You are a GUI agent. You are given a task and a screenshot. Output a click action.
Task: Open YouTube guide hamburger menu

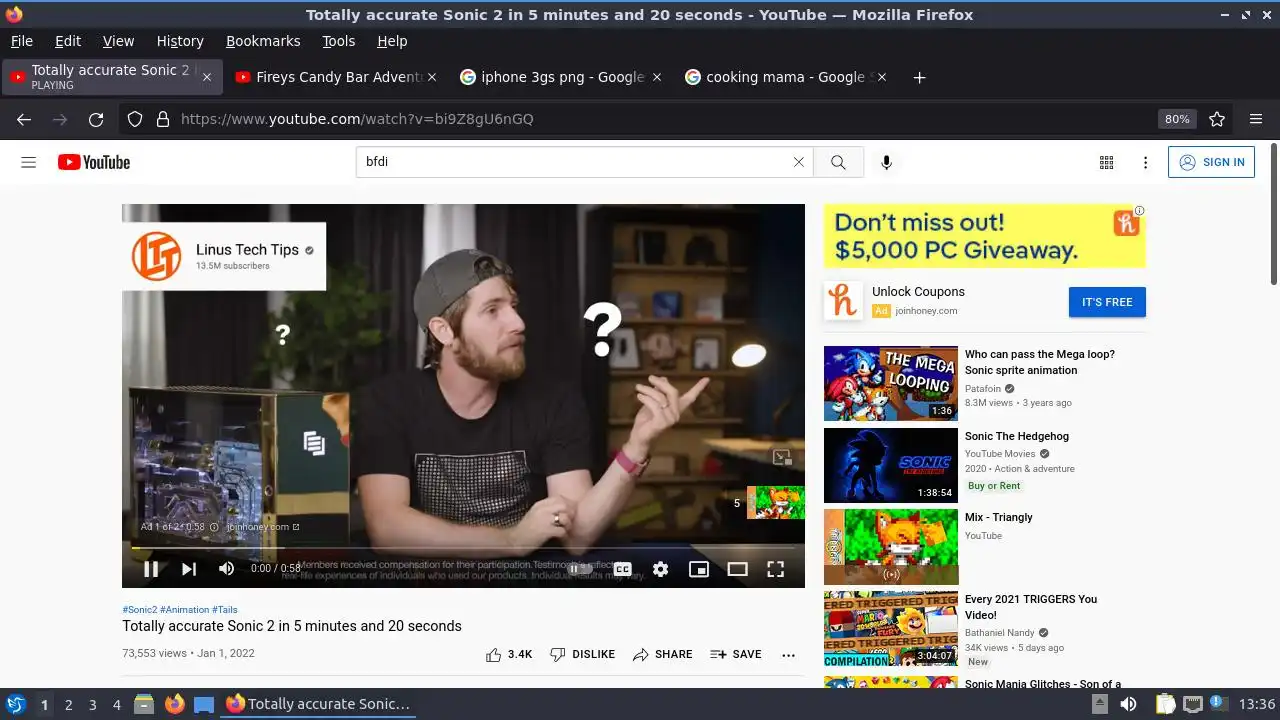coord(29,162)
